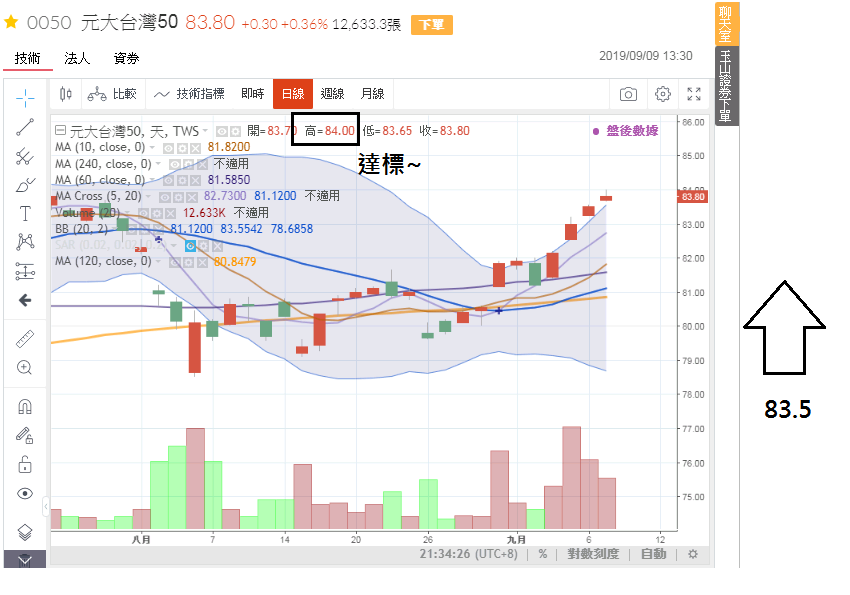Toggle 對數刻度 logarithmic scale
This screenshot has width=850, height=595.
coord(593,554)
